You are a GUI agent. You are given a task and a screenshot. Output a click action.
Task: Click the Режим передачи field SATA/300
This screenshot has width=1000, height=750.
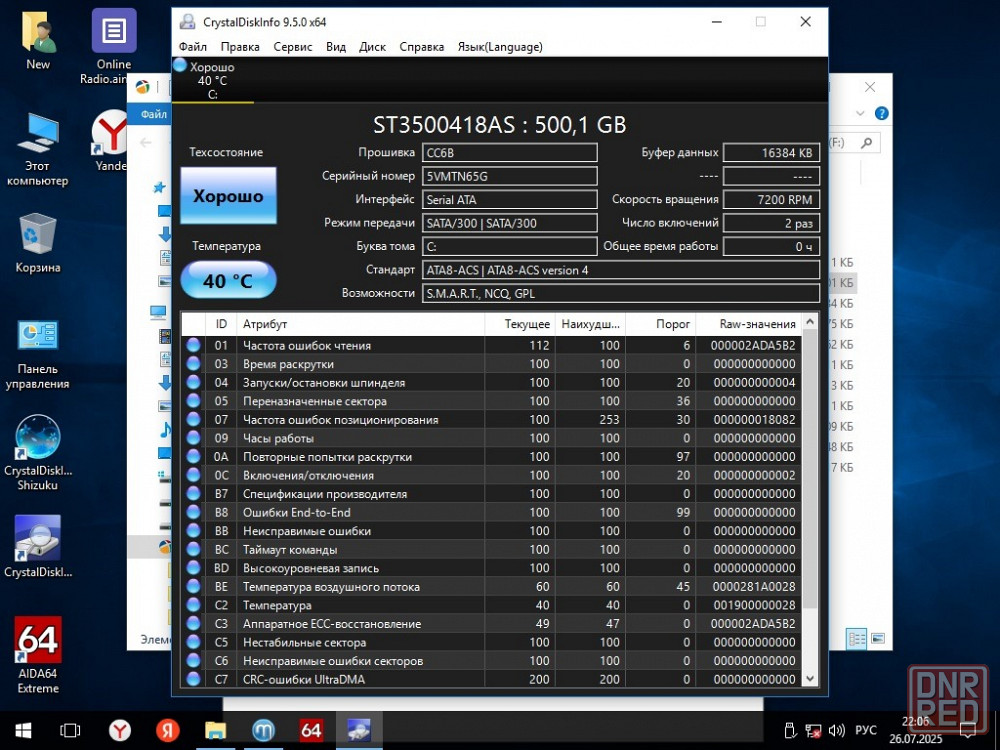click(x=510, y=223)
